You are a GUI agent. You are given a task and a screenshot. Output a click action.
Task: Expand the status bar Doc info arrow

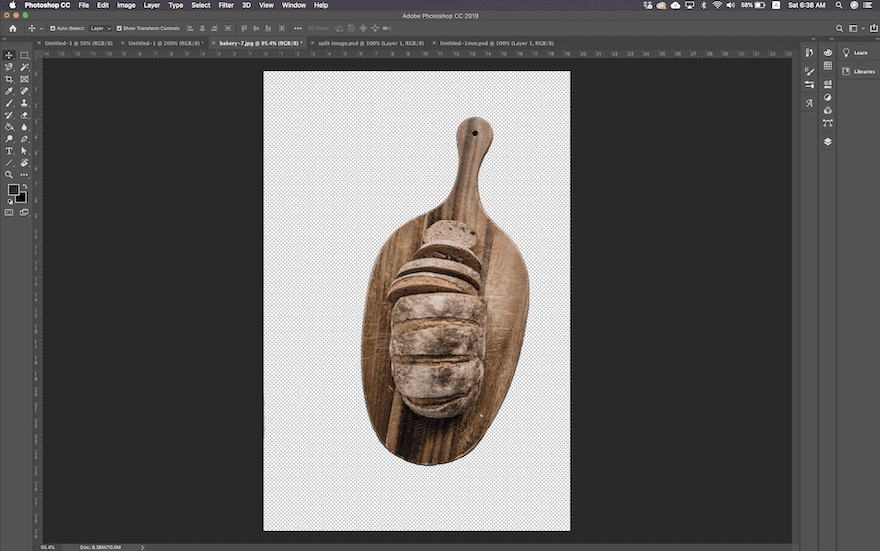pyautogui.click(x=143, y=547)
